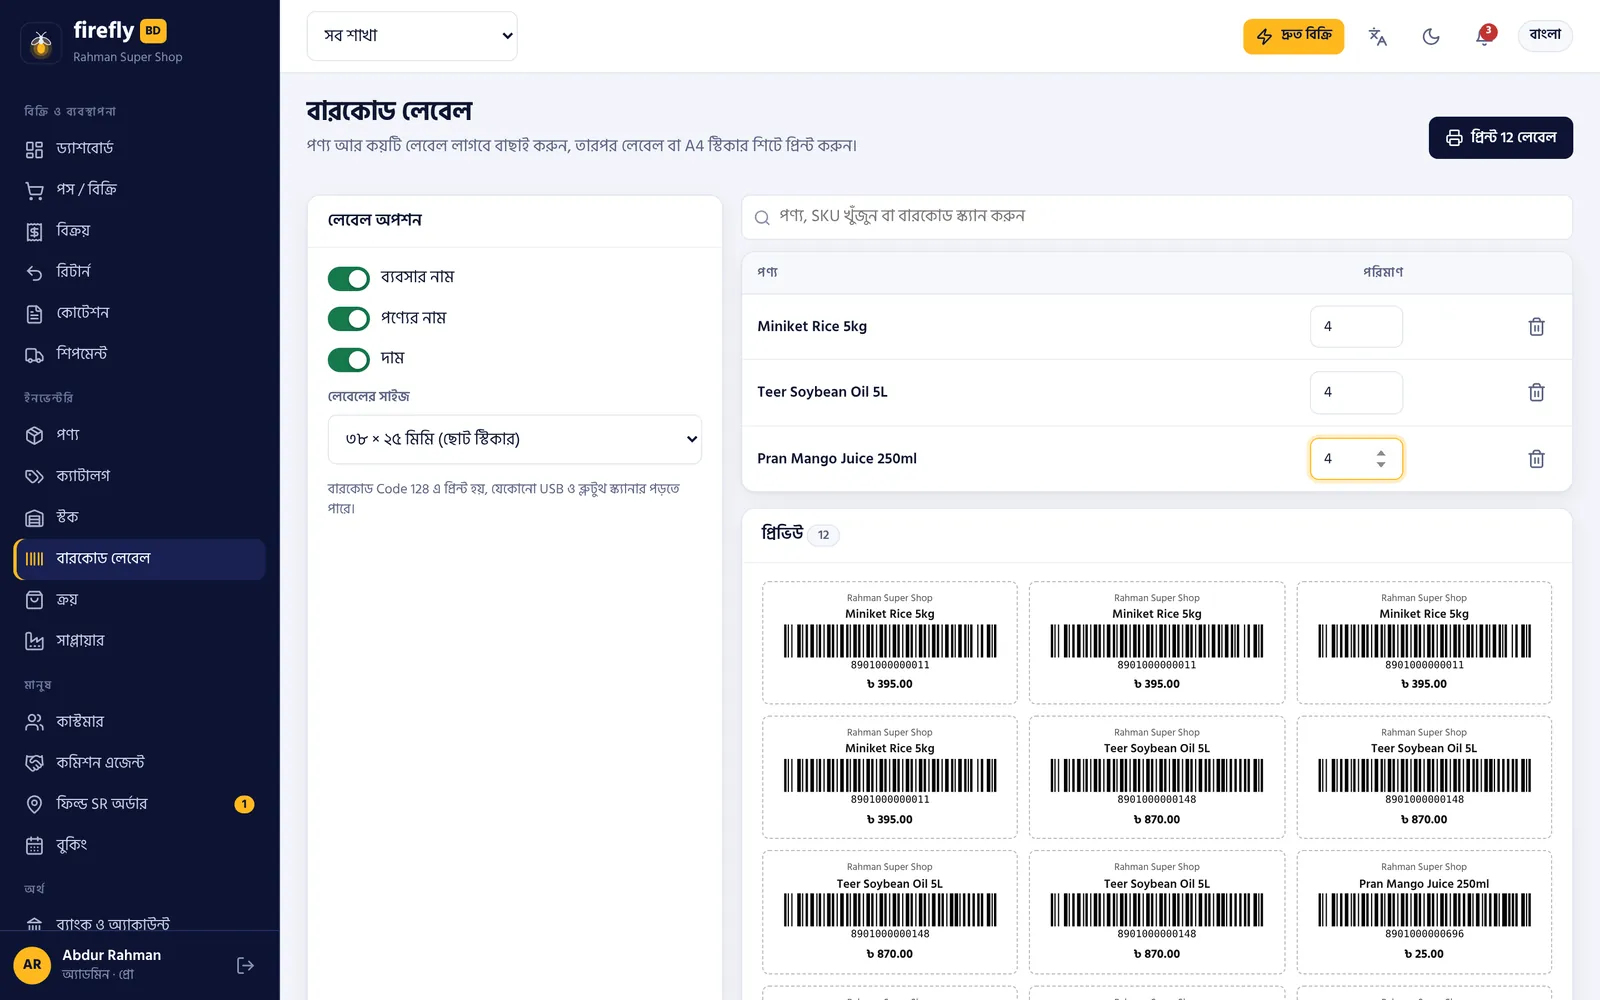This screenshot has height=1000, width=1600.
Task: Delete Teer Soybean Oil 5L row
Action: pos(1536,393)
